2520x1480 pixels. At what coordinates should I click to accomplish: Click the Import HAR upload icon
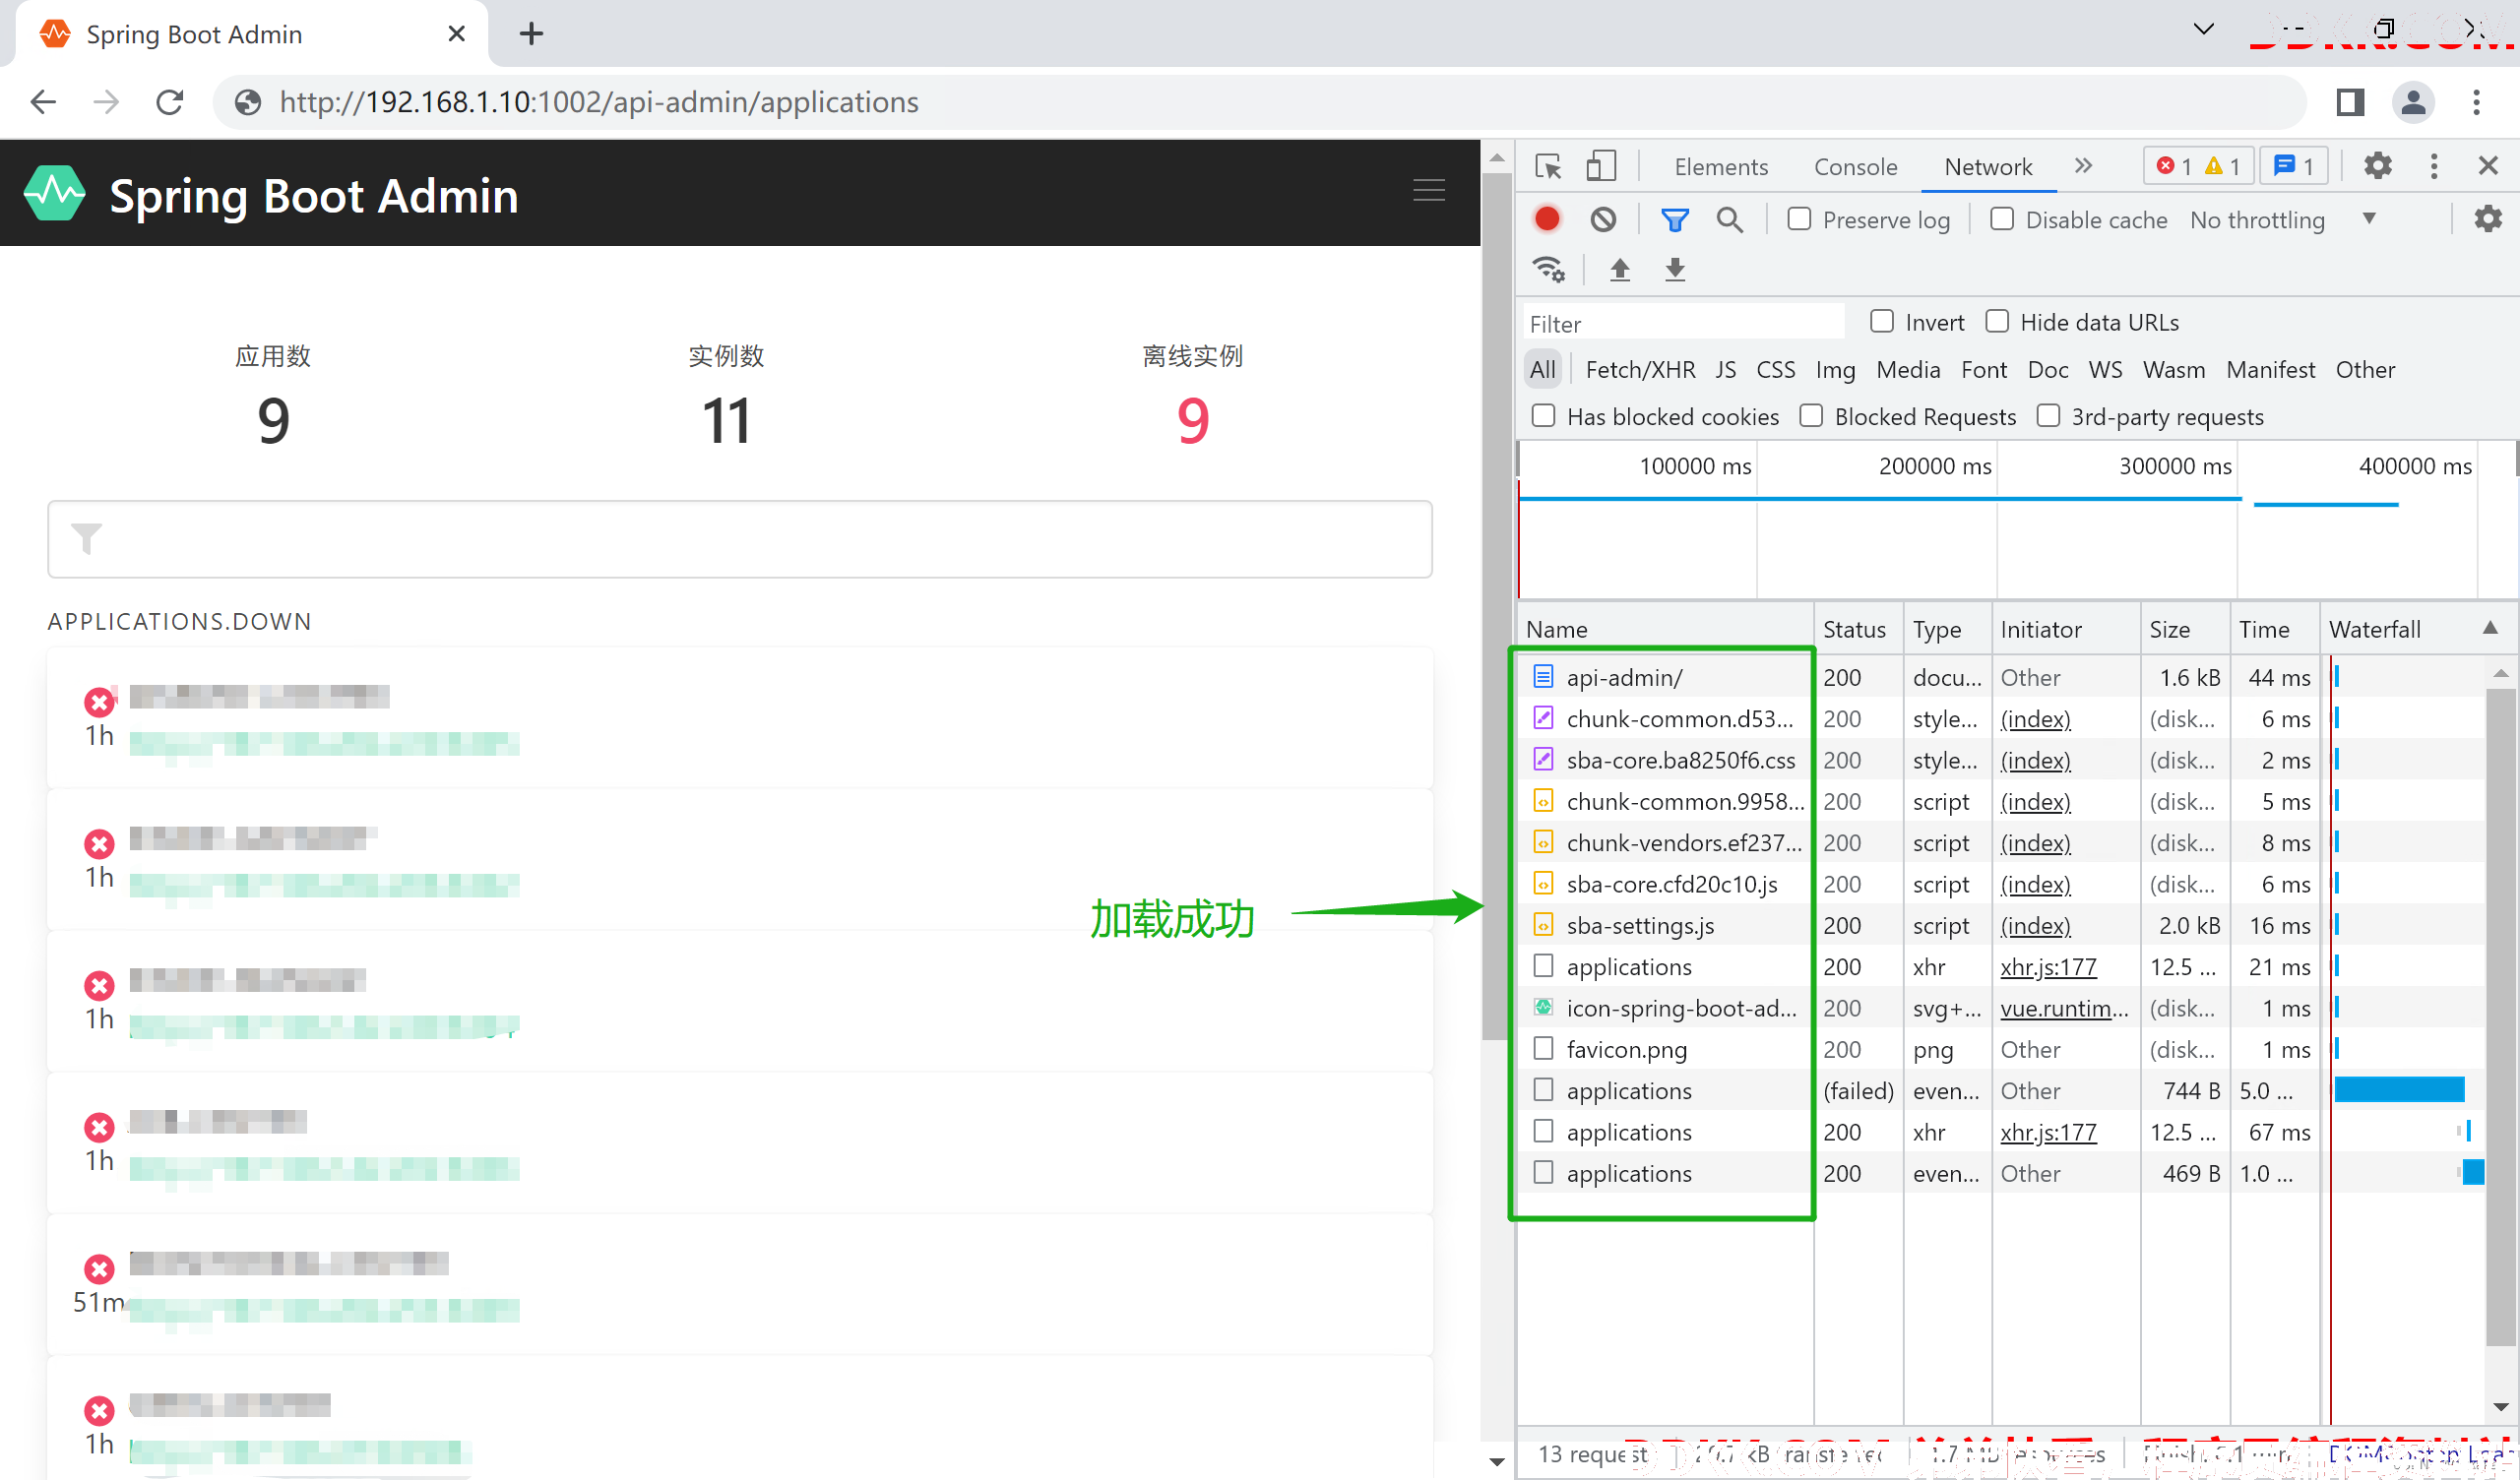click(1619, 269)
